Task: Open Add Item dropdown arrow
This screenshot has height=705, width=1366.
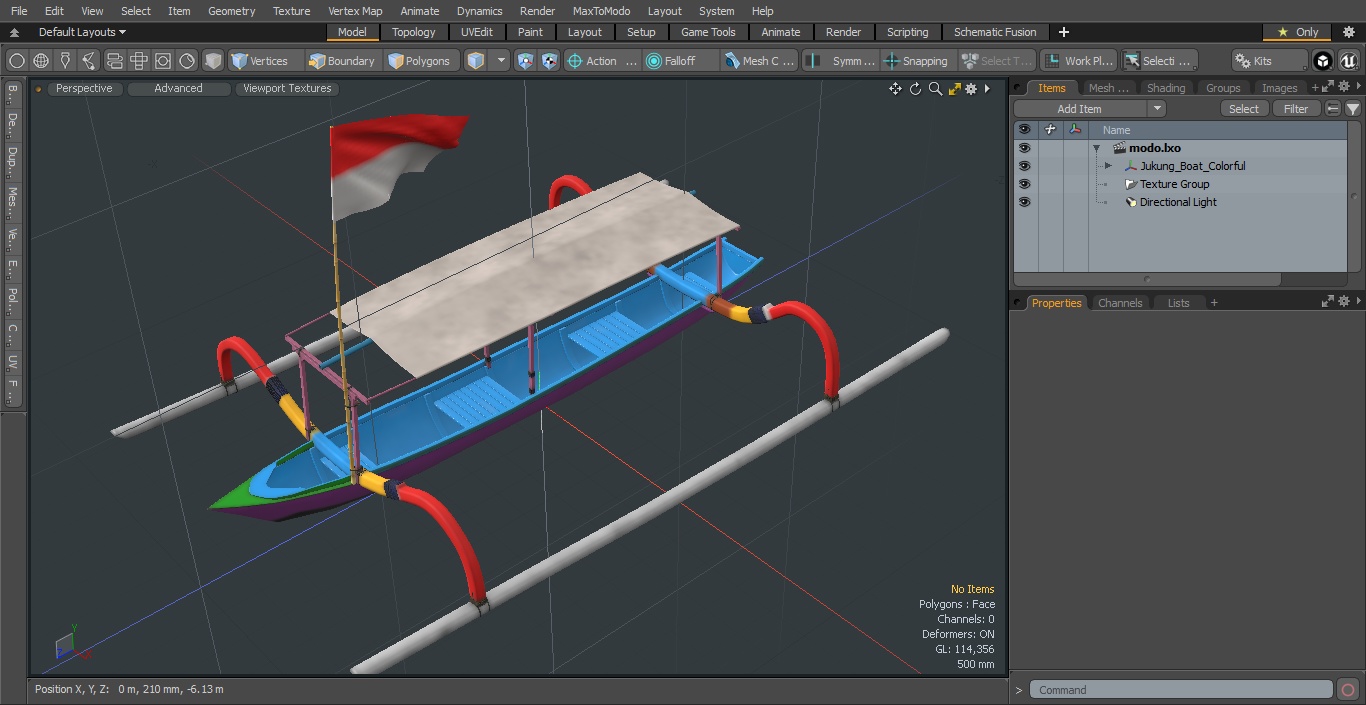Action: 1157,109
